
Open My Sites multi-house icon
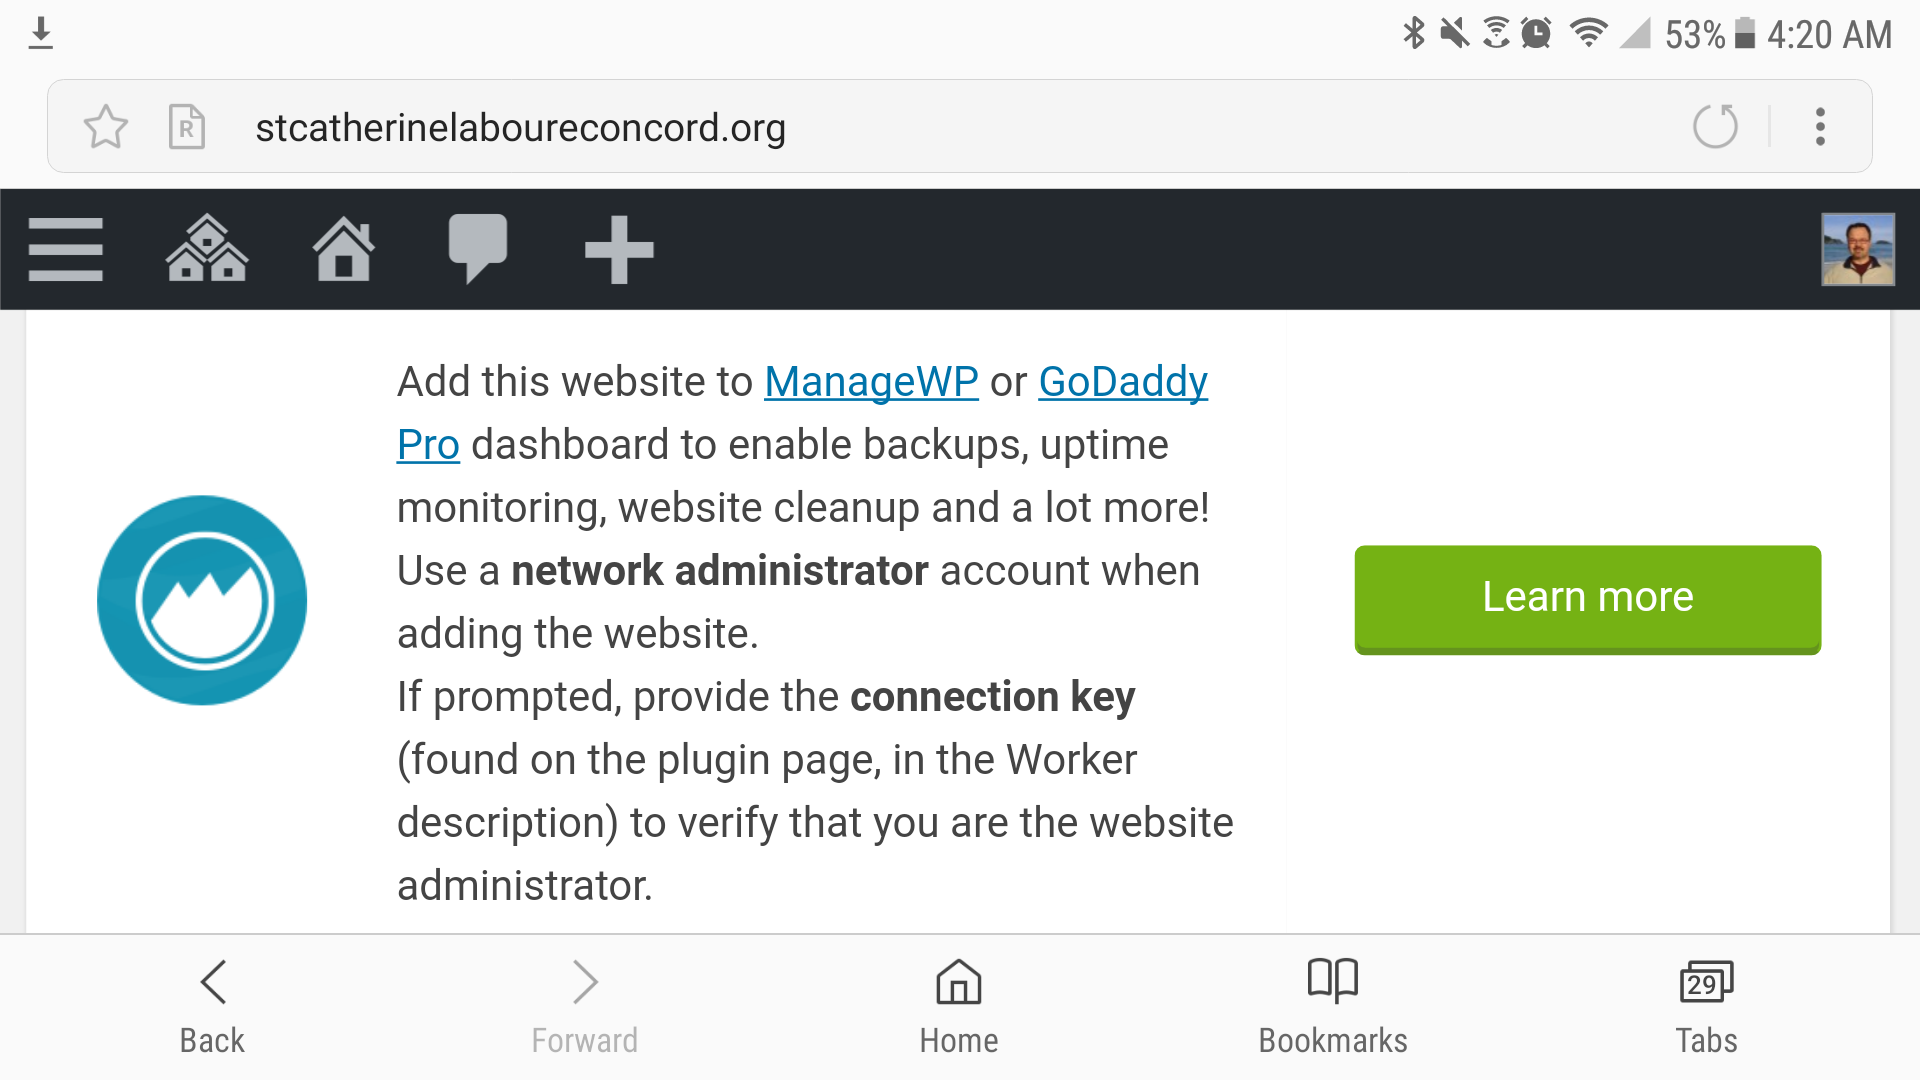(207, 248)
